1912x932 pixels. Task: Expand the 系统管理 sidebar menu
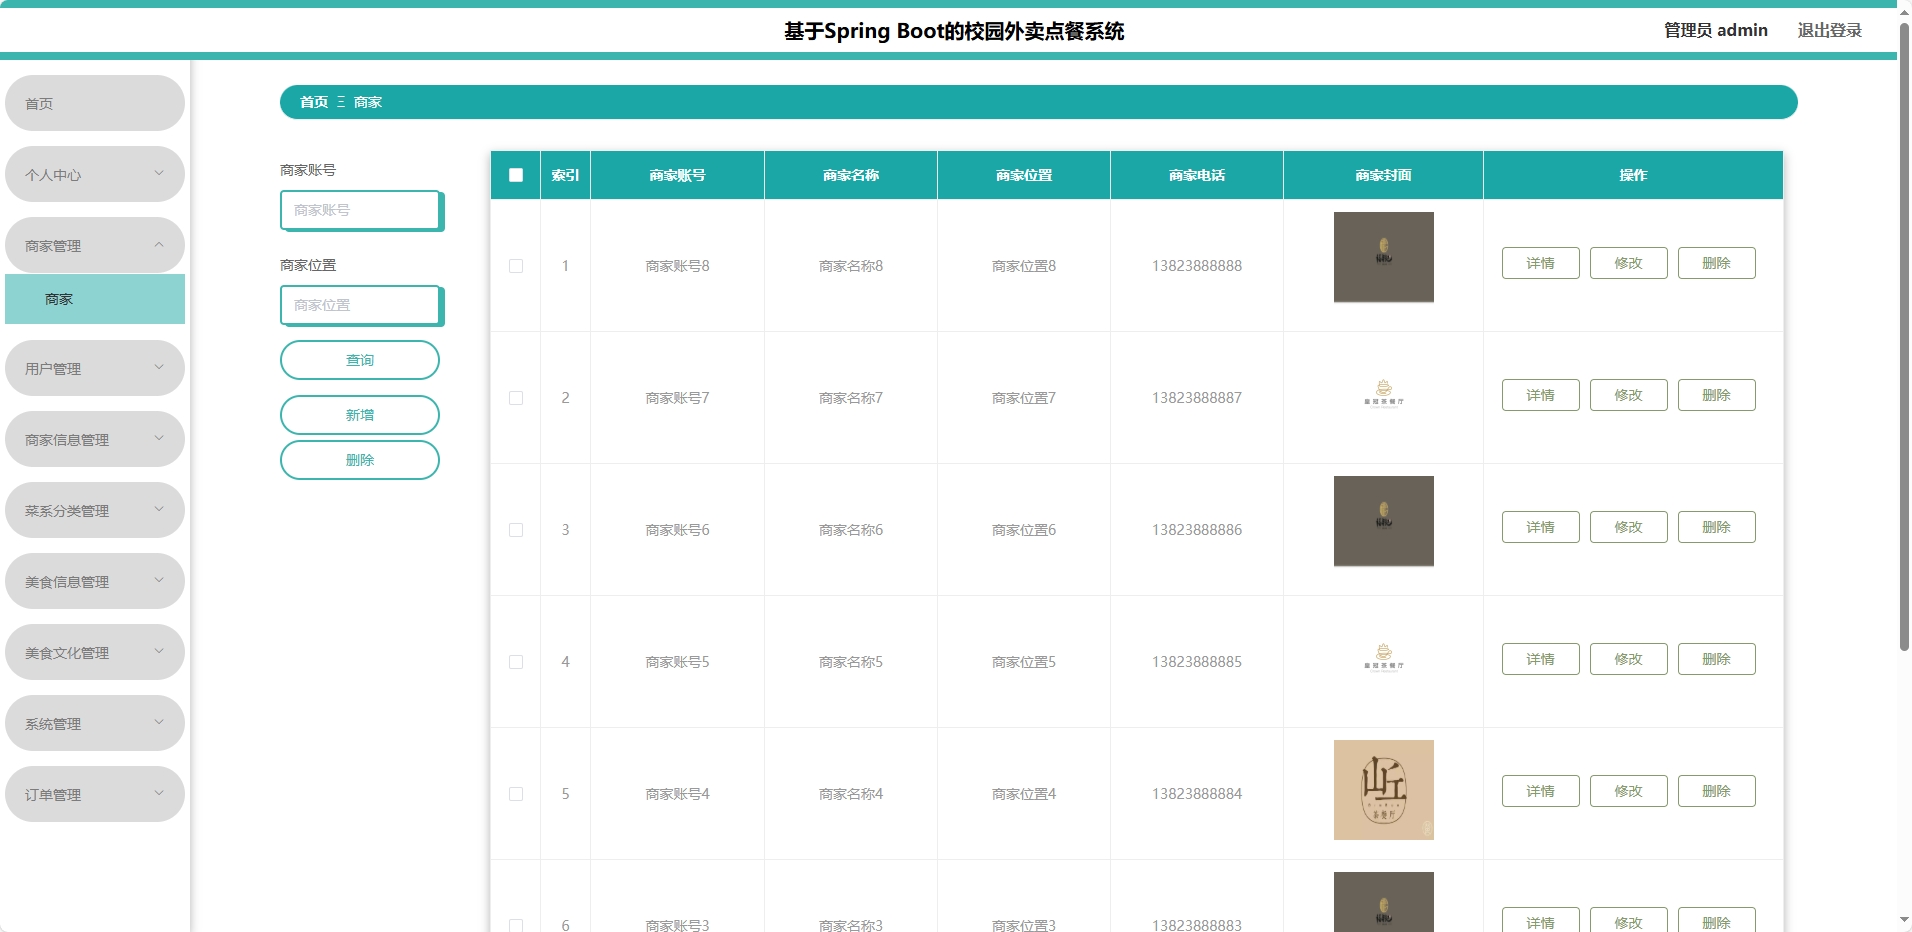click(95, 723)
